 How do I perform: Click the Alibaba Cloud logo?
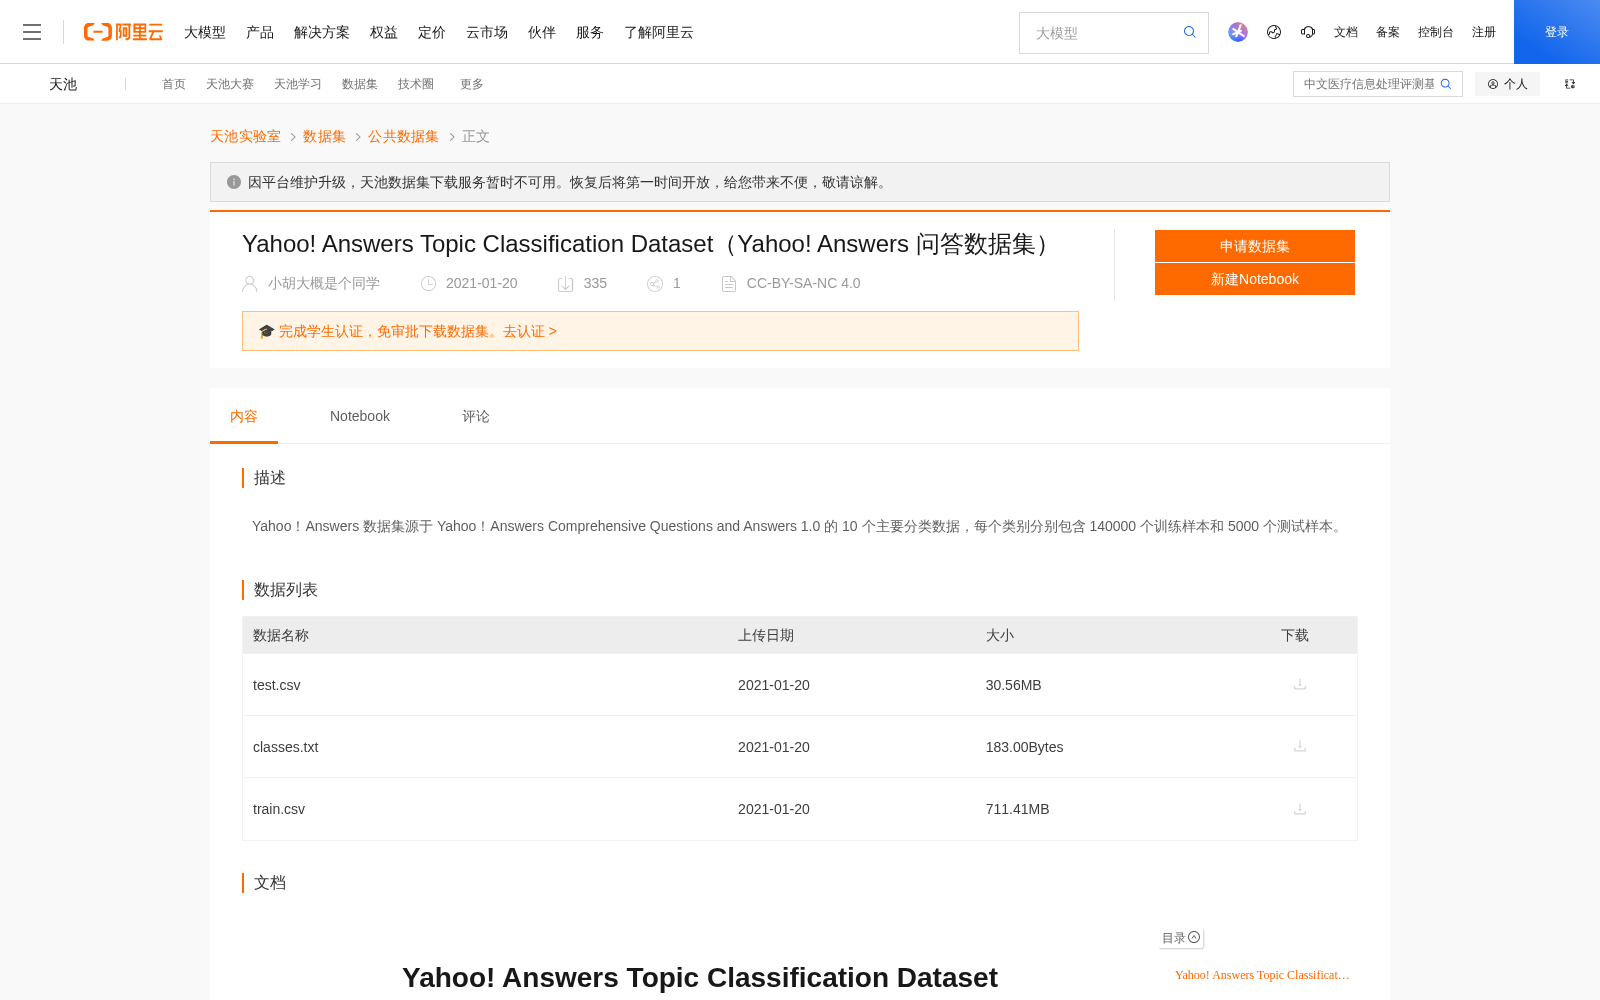click(x=123, y=32)
